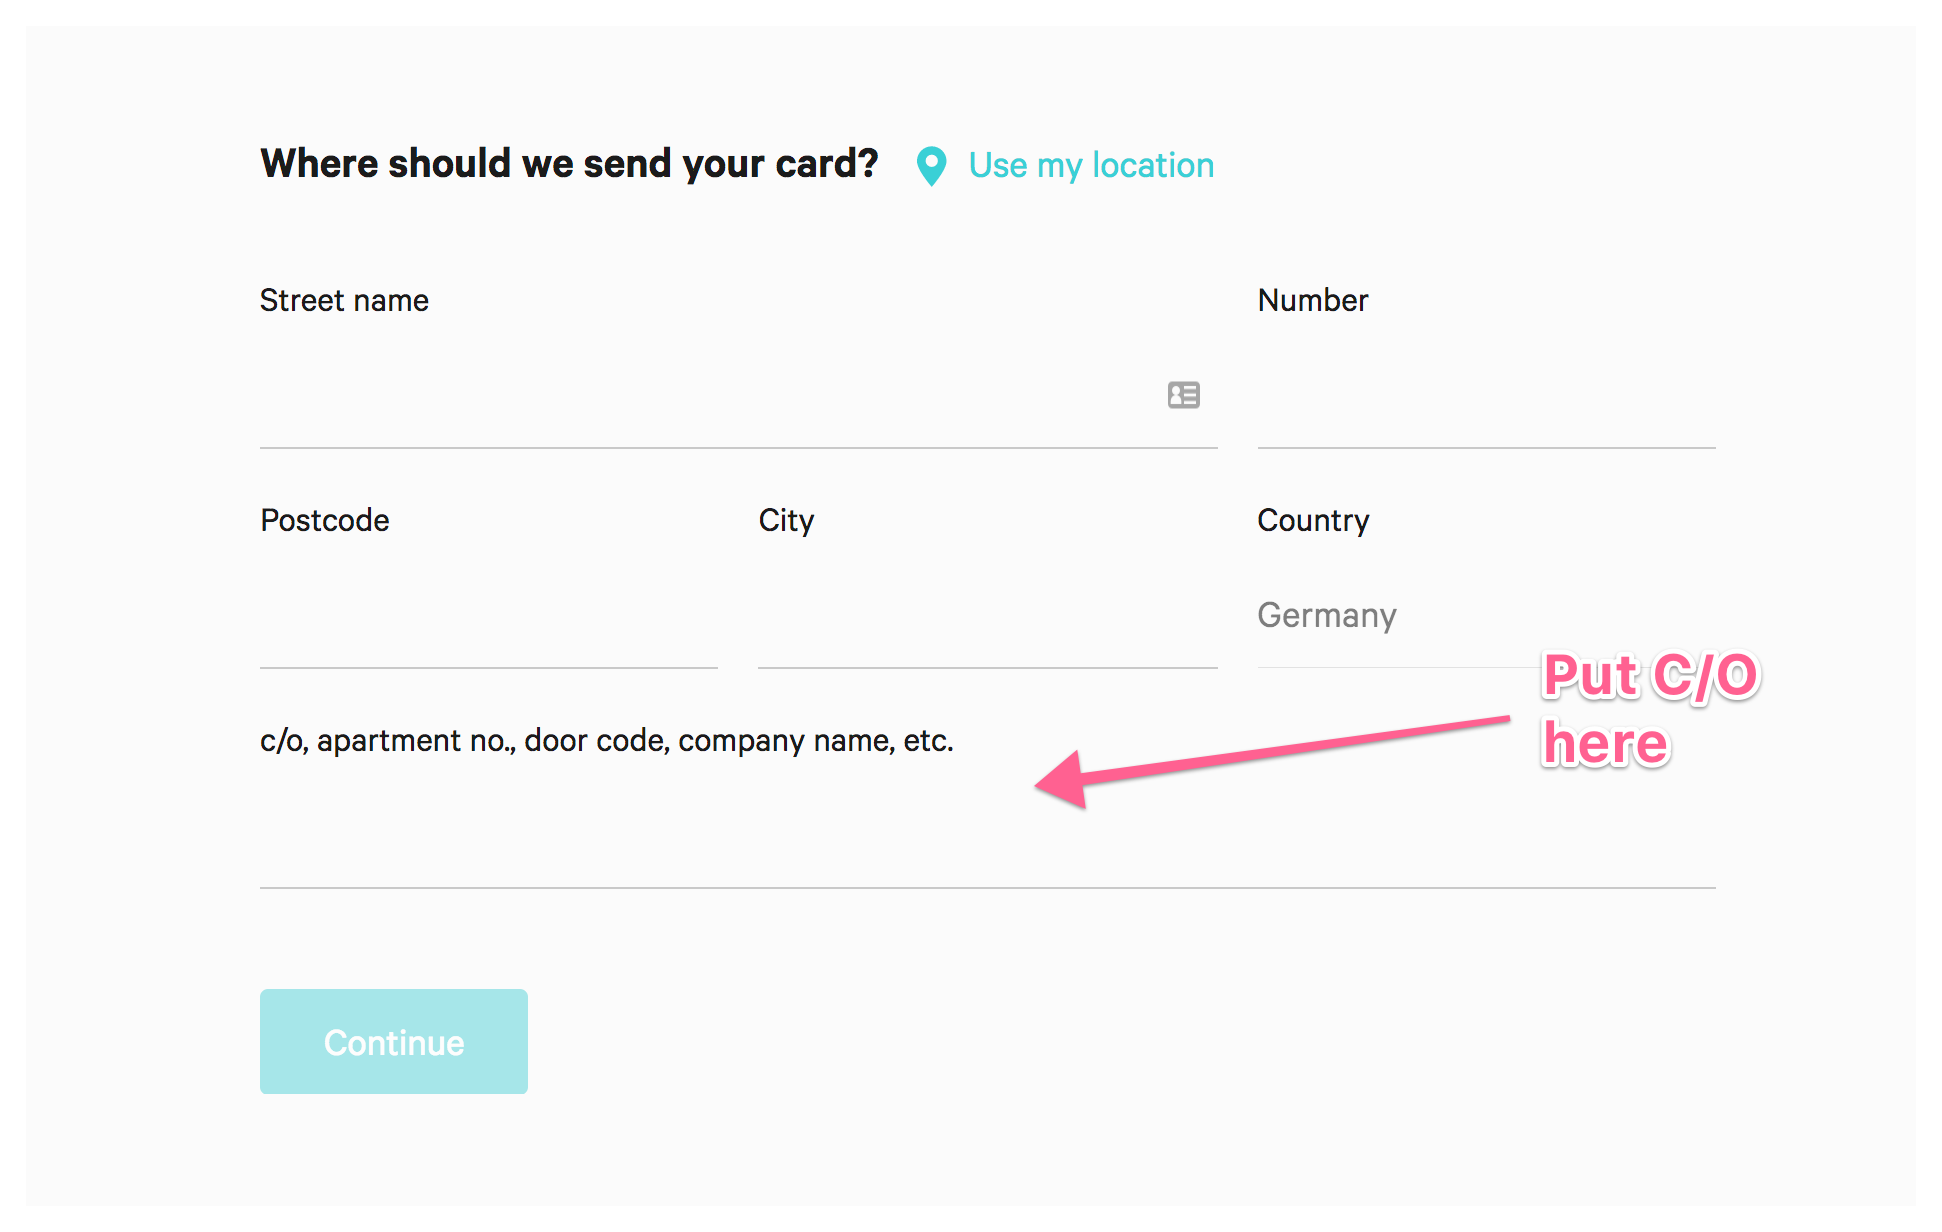Screen dimensions: 1942x1232
Task: Click into the c/o, apartment no. text field
Action: (988, 836)
